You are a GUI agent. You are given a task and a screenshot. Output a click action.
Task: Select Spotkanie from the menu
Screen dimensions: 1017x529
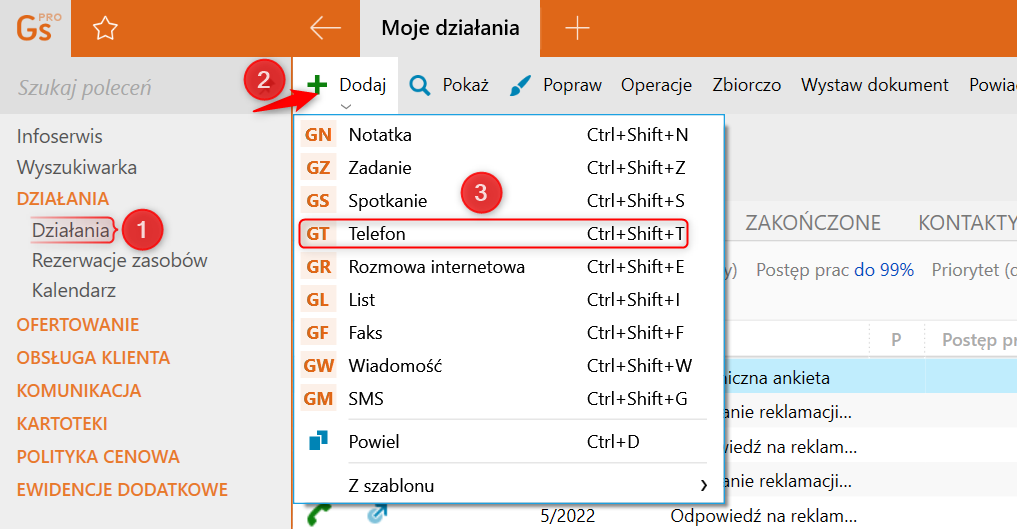click(x=387, y=200)
